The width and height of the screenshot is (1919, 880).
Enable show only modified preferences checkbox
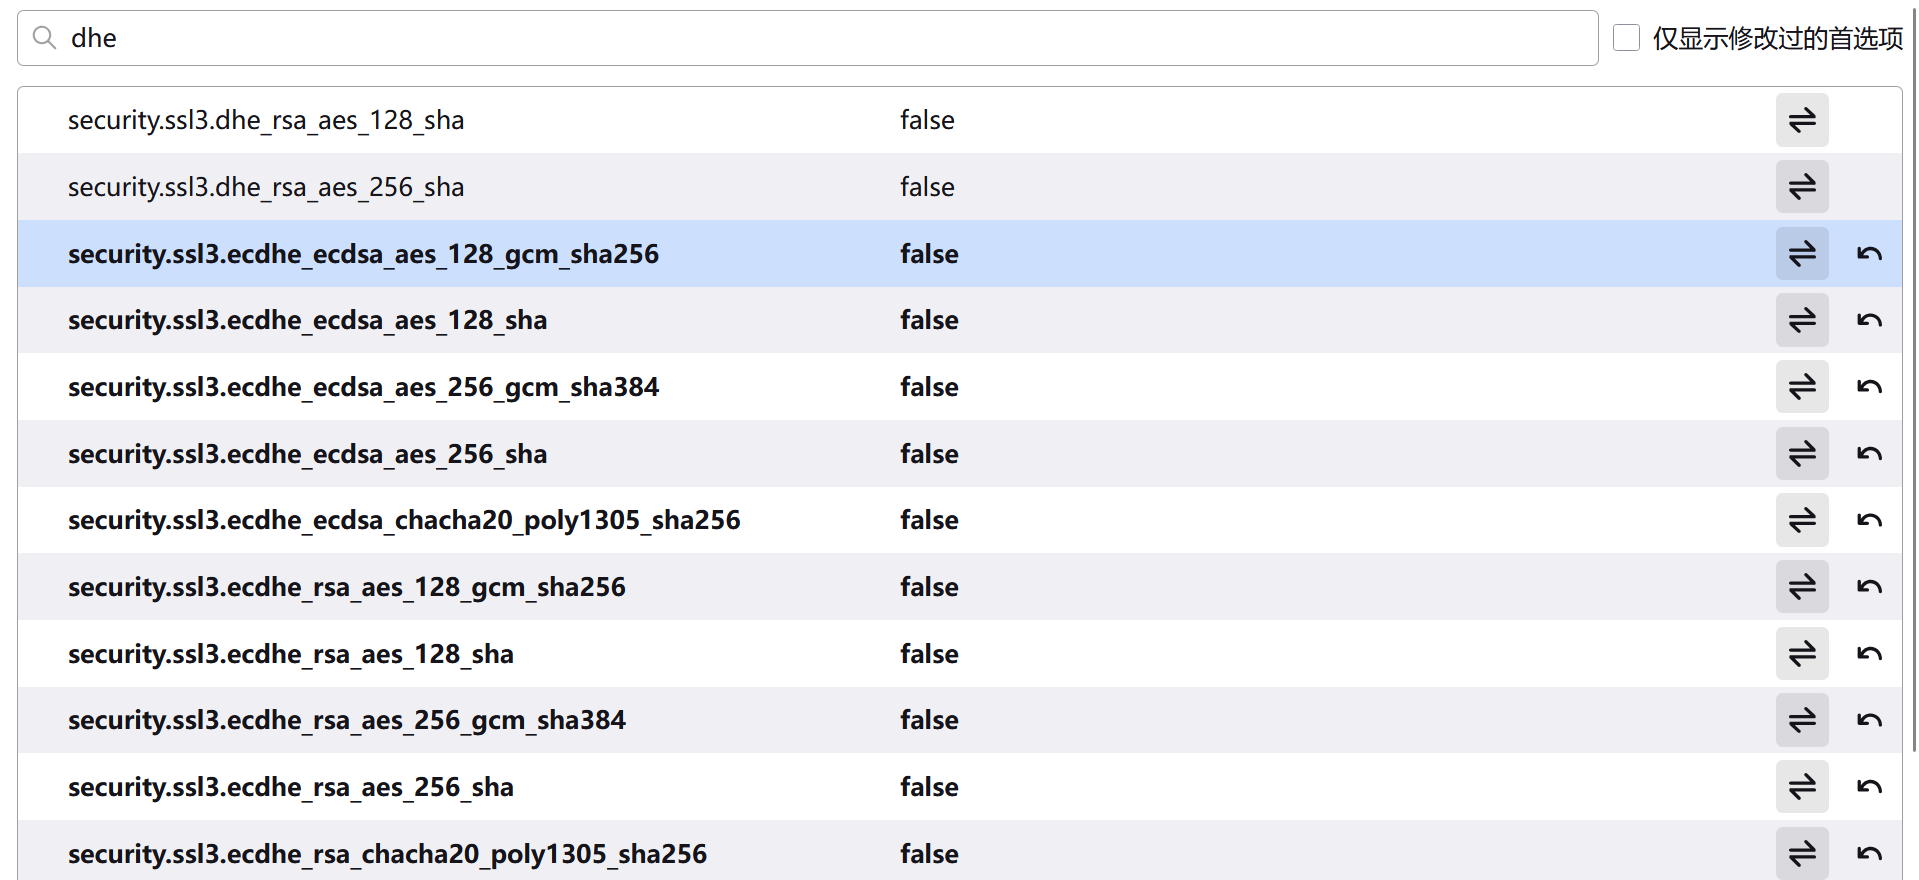coord(1626,38)
